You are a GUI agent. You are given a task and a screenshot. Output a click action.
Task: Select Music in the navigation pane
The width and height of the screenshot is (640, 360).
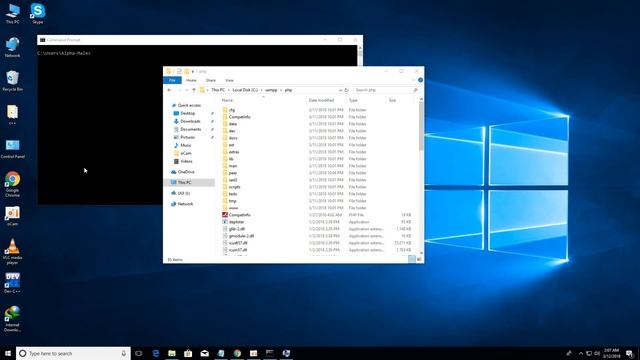coord(186,145)
